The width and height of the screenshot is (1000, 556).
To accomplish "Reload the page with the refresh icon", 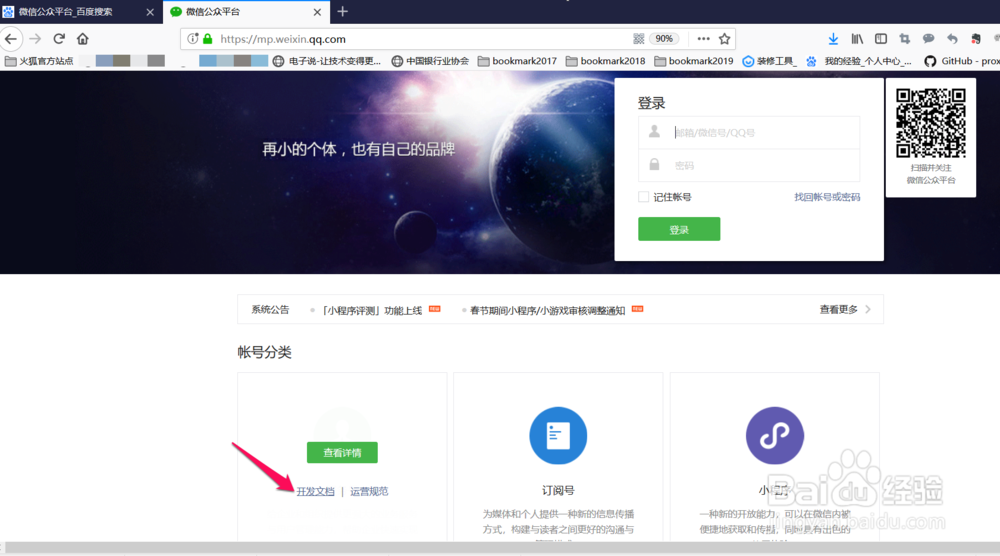I will (x=59, y=39).
